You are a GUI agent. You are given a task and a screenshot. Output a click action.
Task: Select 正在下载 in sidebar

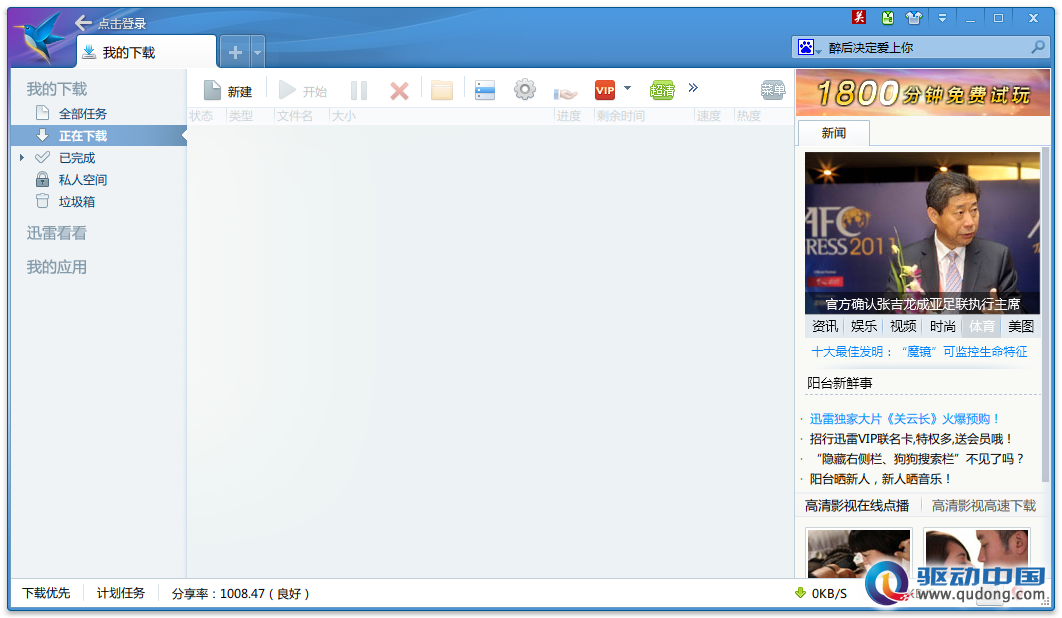pos(98,136)
